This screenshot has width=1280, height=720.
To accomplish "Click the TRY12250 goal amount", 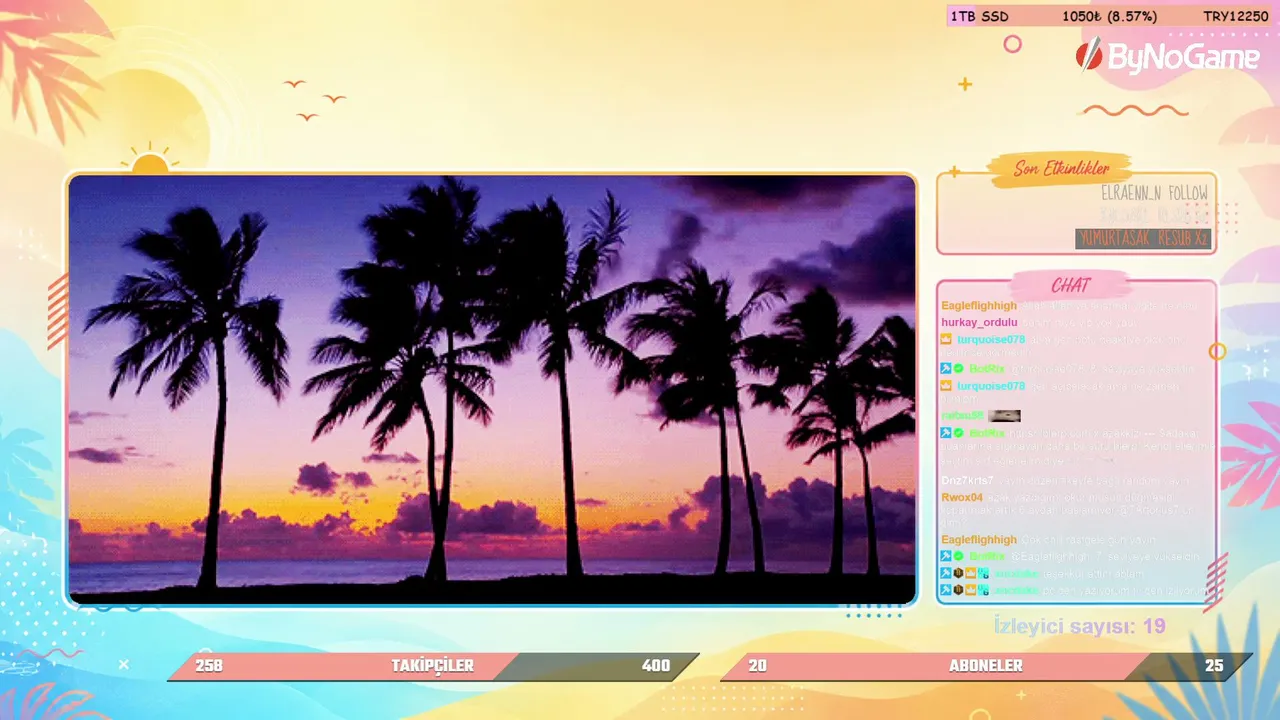I will click(x=1236, y=16).
